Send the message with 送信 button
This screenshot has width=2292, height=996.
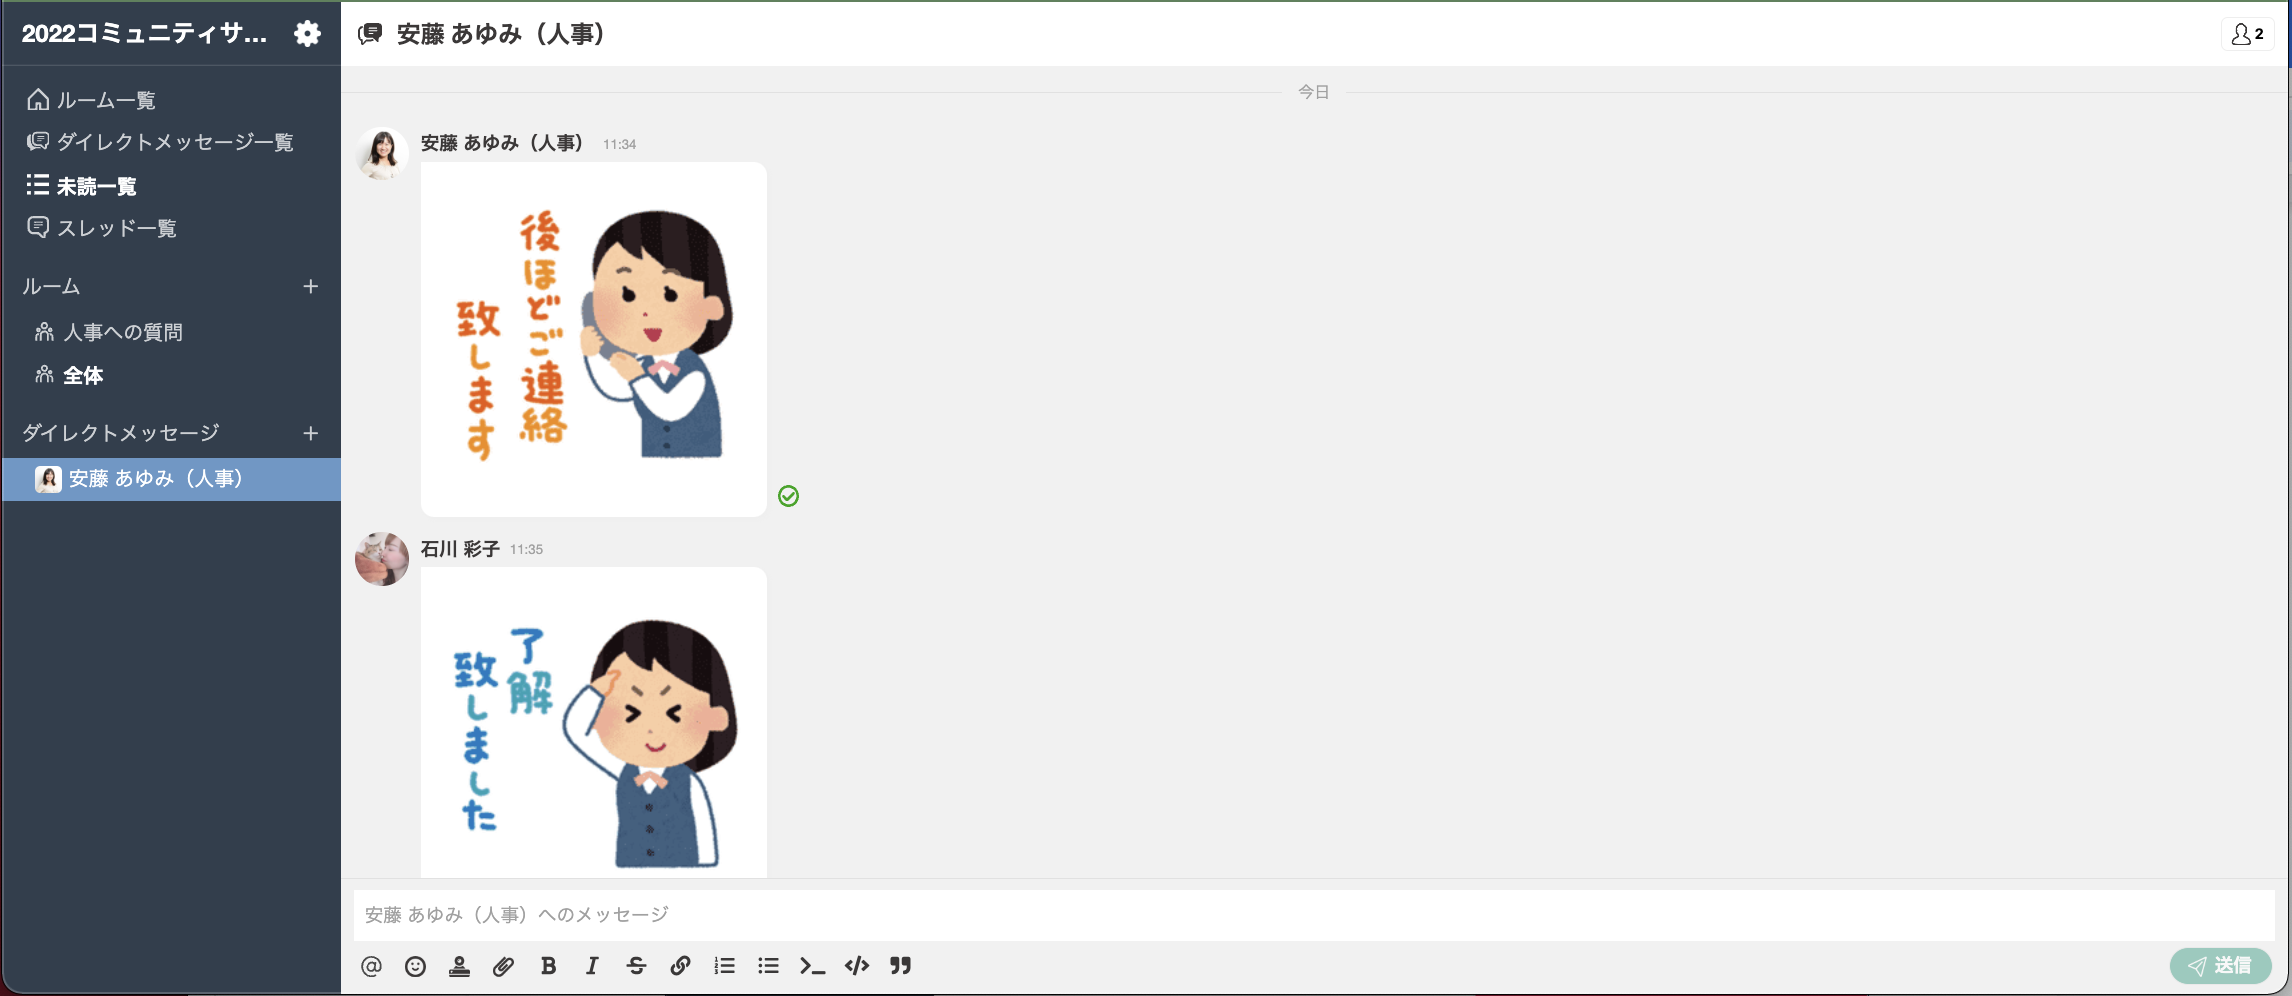point(2220,966)
